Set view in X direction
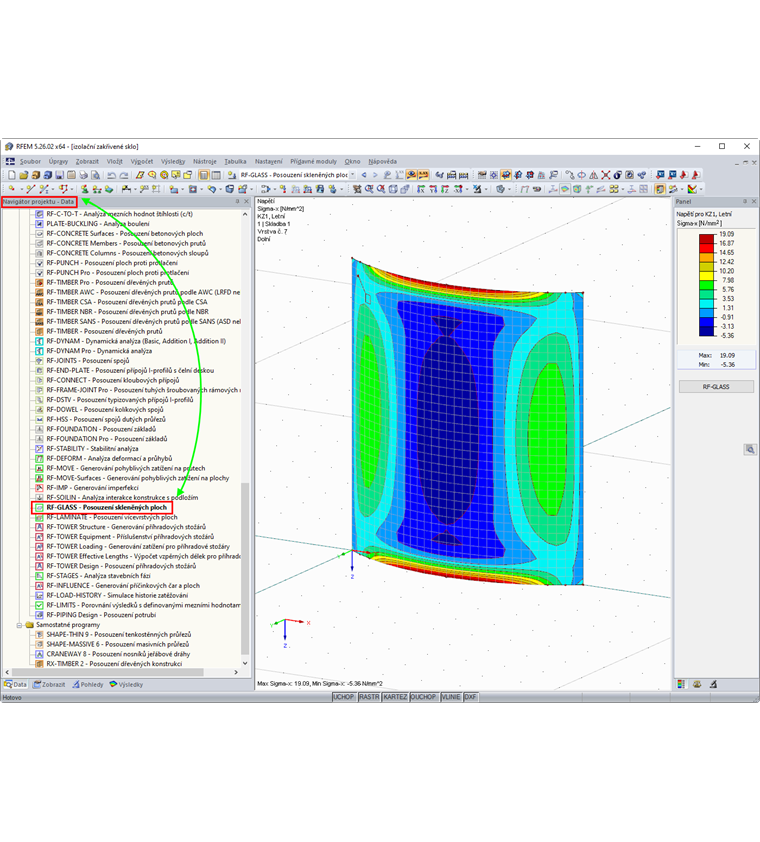760x842 pixels. (x=421, y=189)
